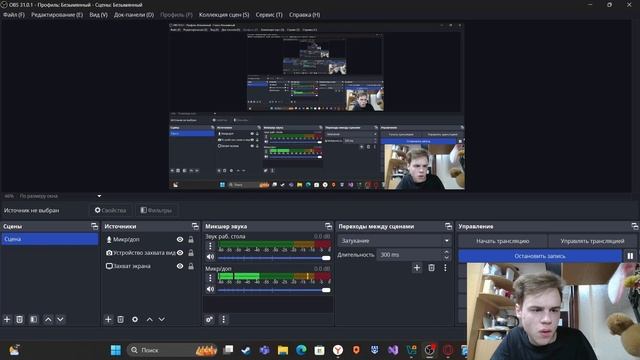Open the Коллекция сцен menu

click(224, 15)
